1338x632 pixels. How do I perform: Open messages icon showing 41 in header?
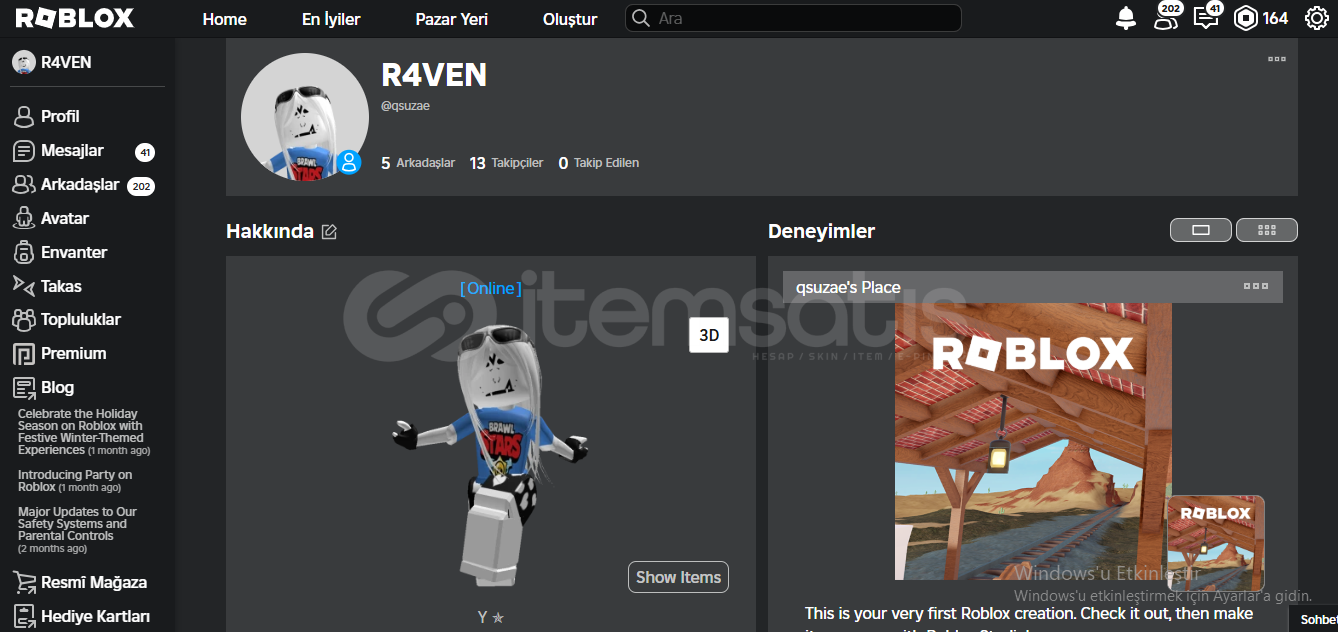click(x=1207, y=17)
